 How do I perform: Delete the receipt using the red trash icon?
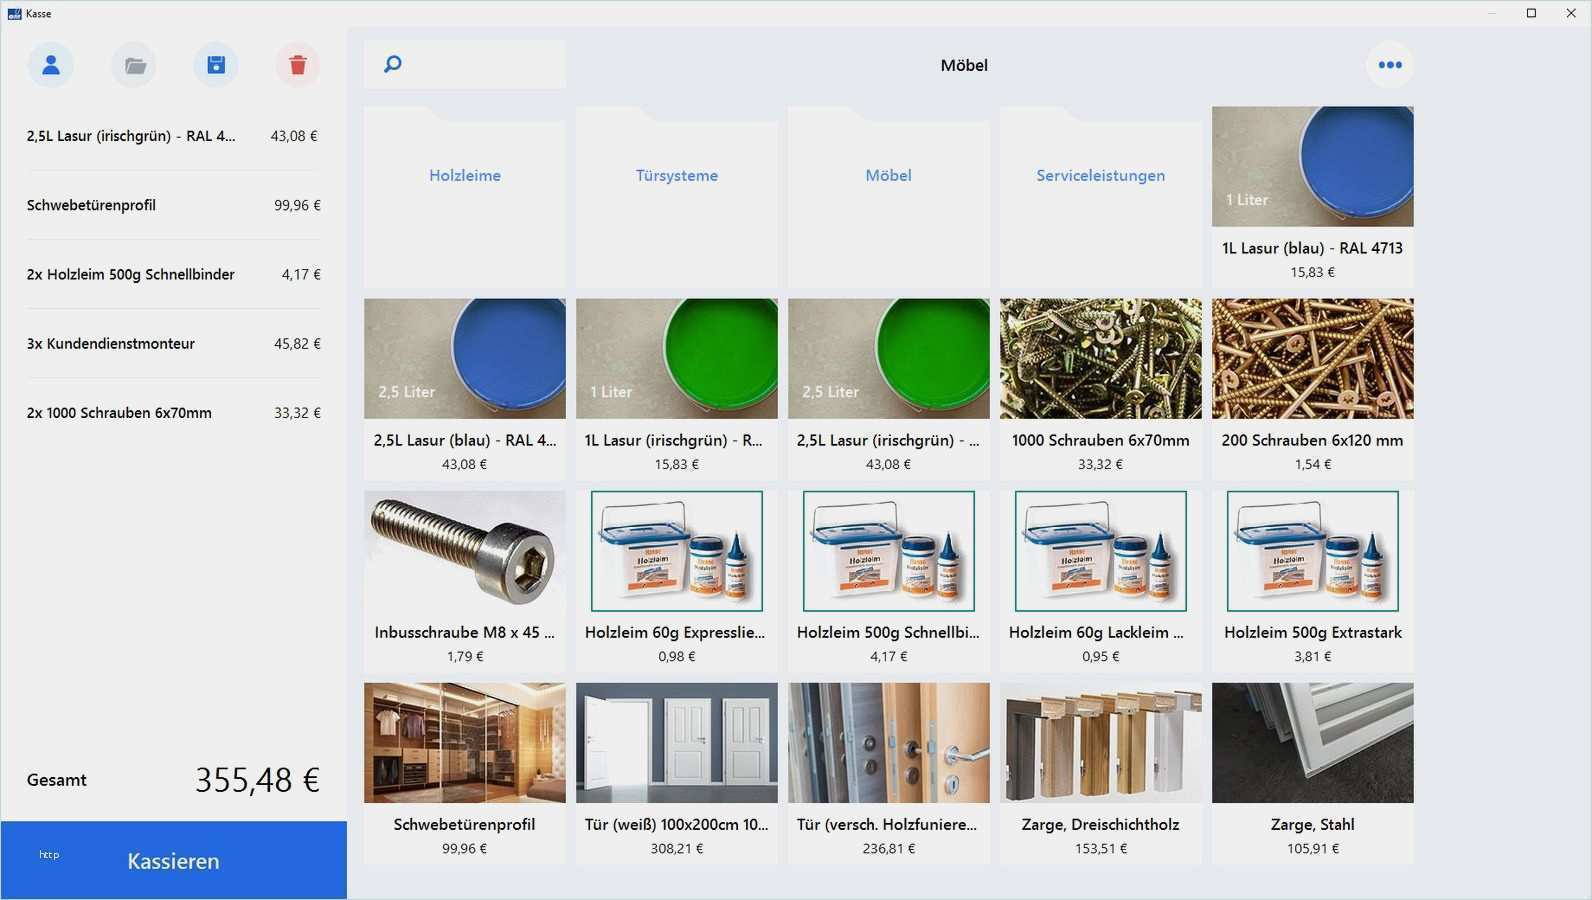click(298, 65)
